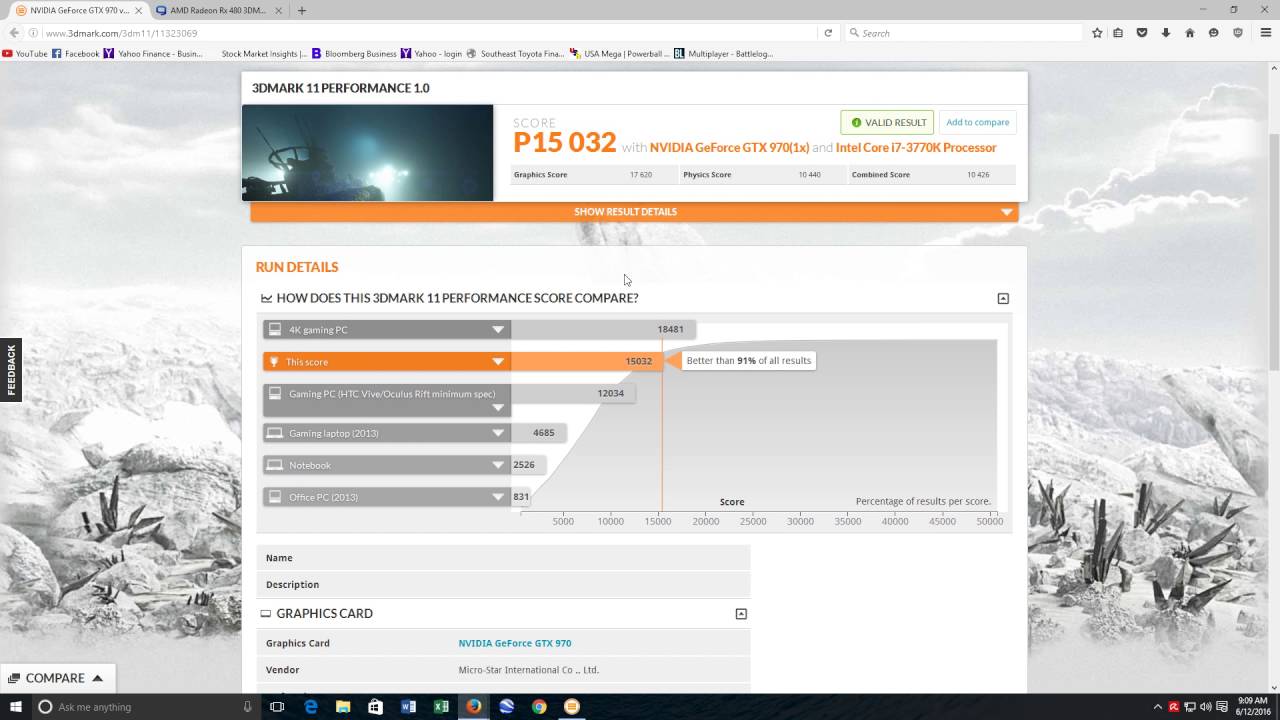1280x720 pixels.
Task: Reload the page with the refresh icon
Action: pos(828,33)
